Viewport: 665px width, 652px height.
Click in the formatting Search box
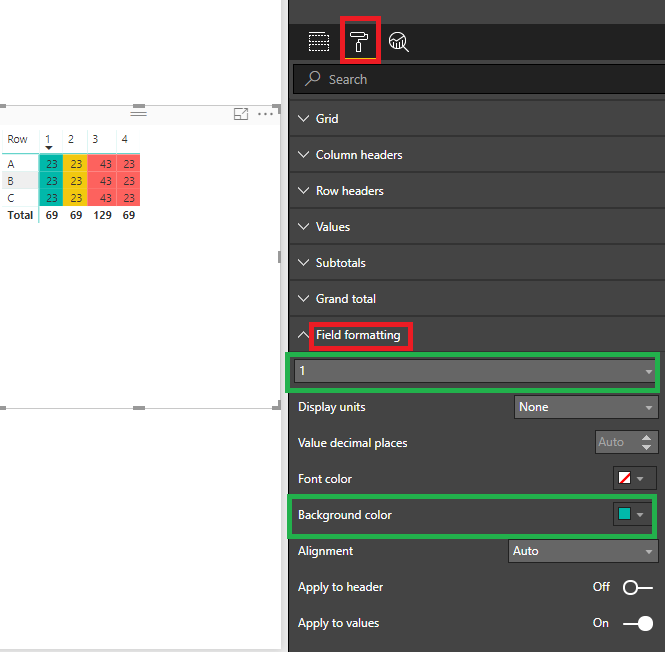click(479, 79)
